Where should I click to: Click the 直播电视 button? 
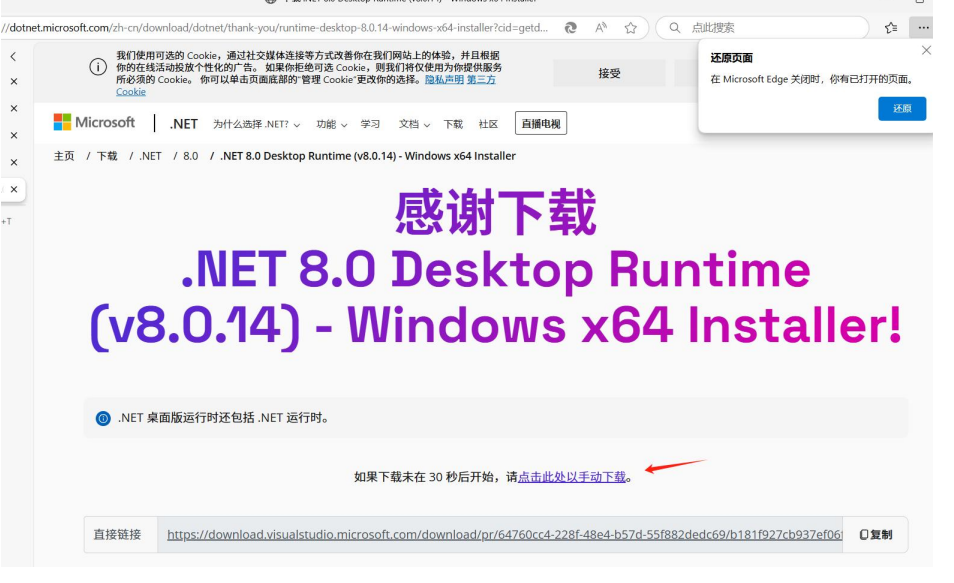[541, 124]
